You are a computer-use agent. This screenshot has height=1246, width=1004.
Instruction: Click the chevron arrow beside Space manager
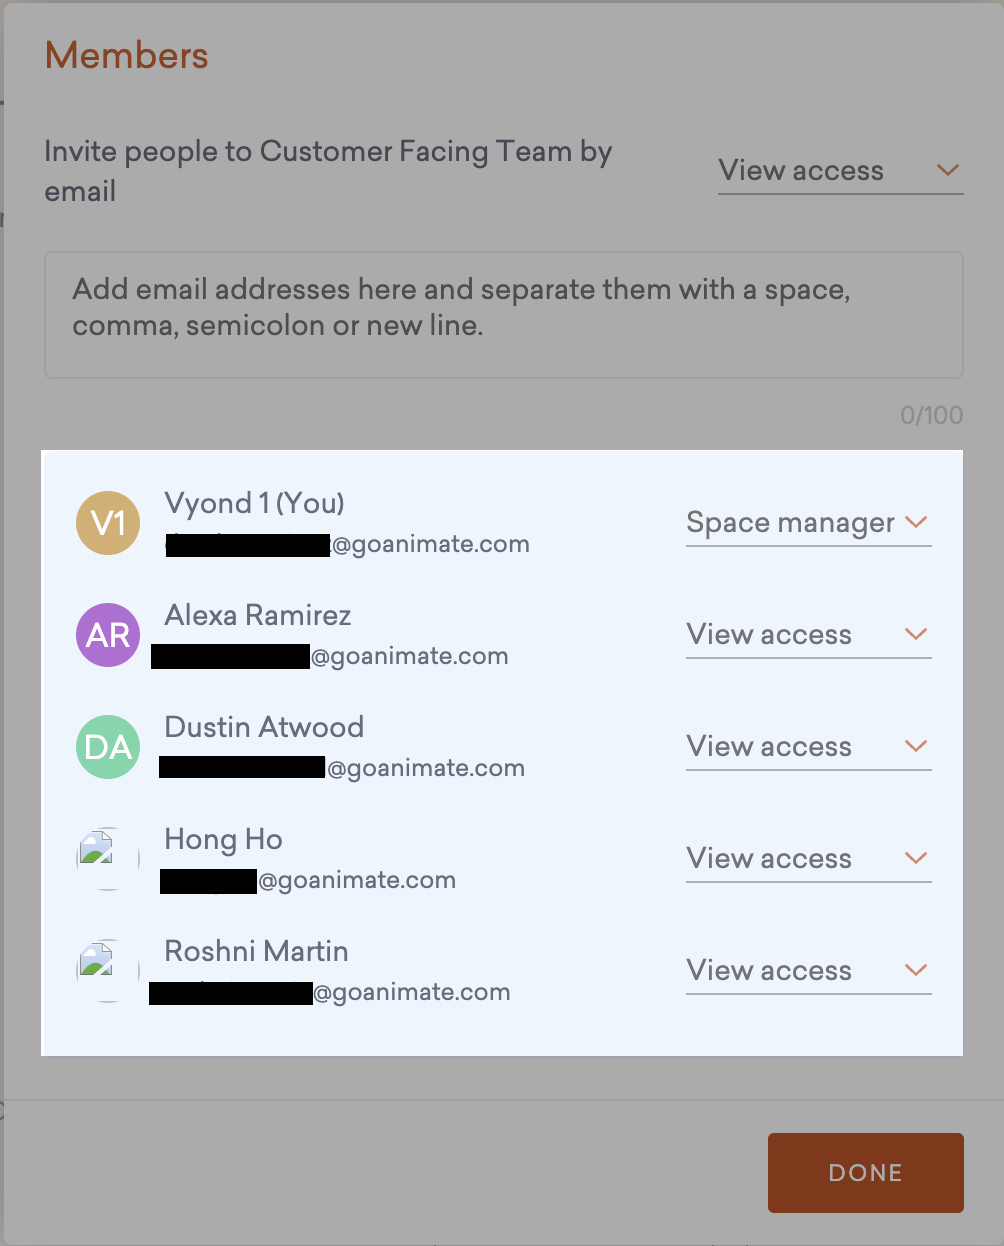tap(916, 522)
